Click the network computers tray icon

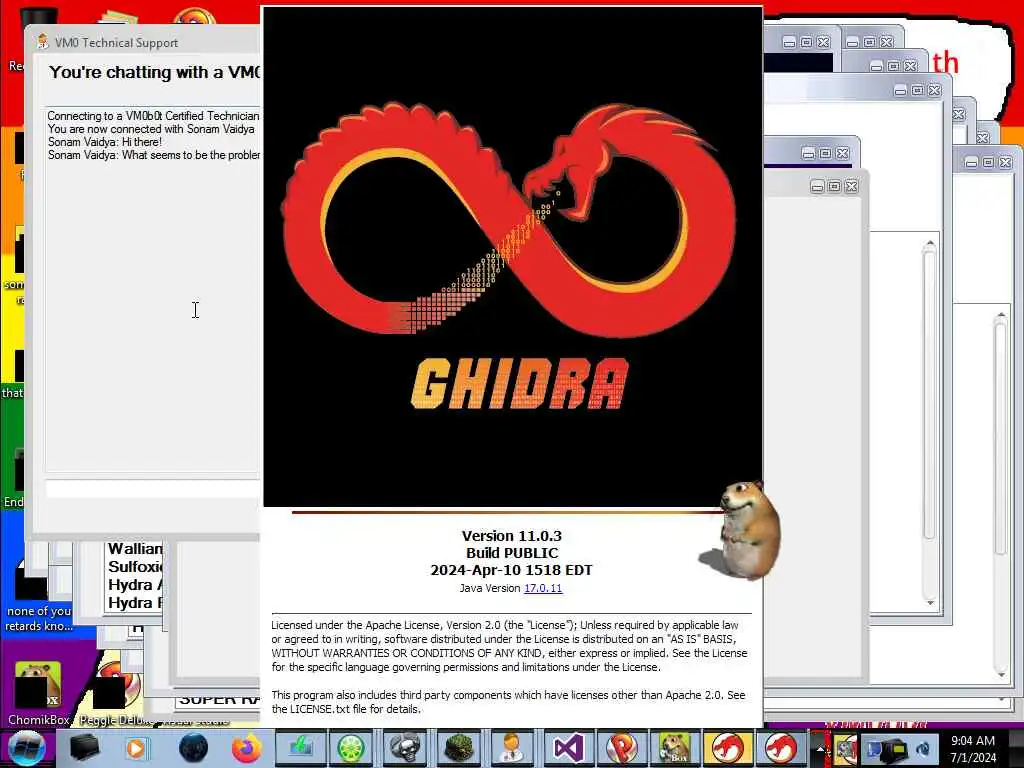click(886, 748)
